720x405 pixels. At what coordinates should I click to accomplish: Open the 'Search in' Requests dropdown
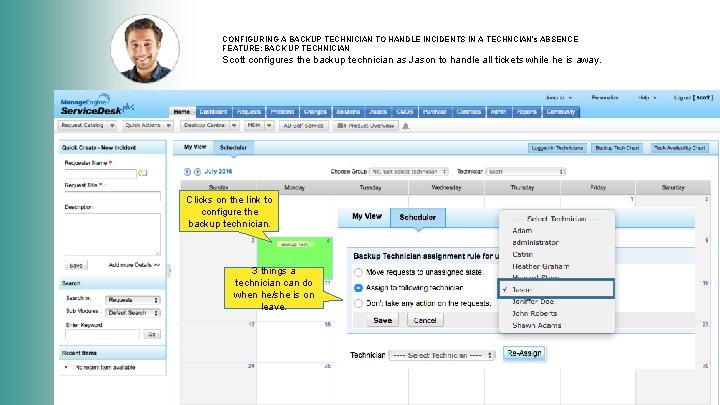point(132,300)
